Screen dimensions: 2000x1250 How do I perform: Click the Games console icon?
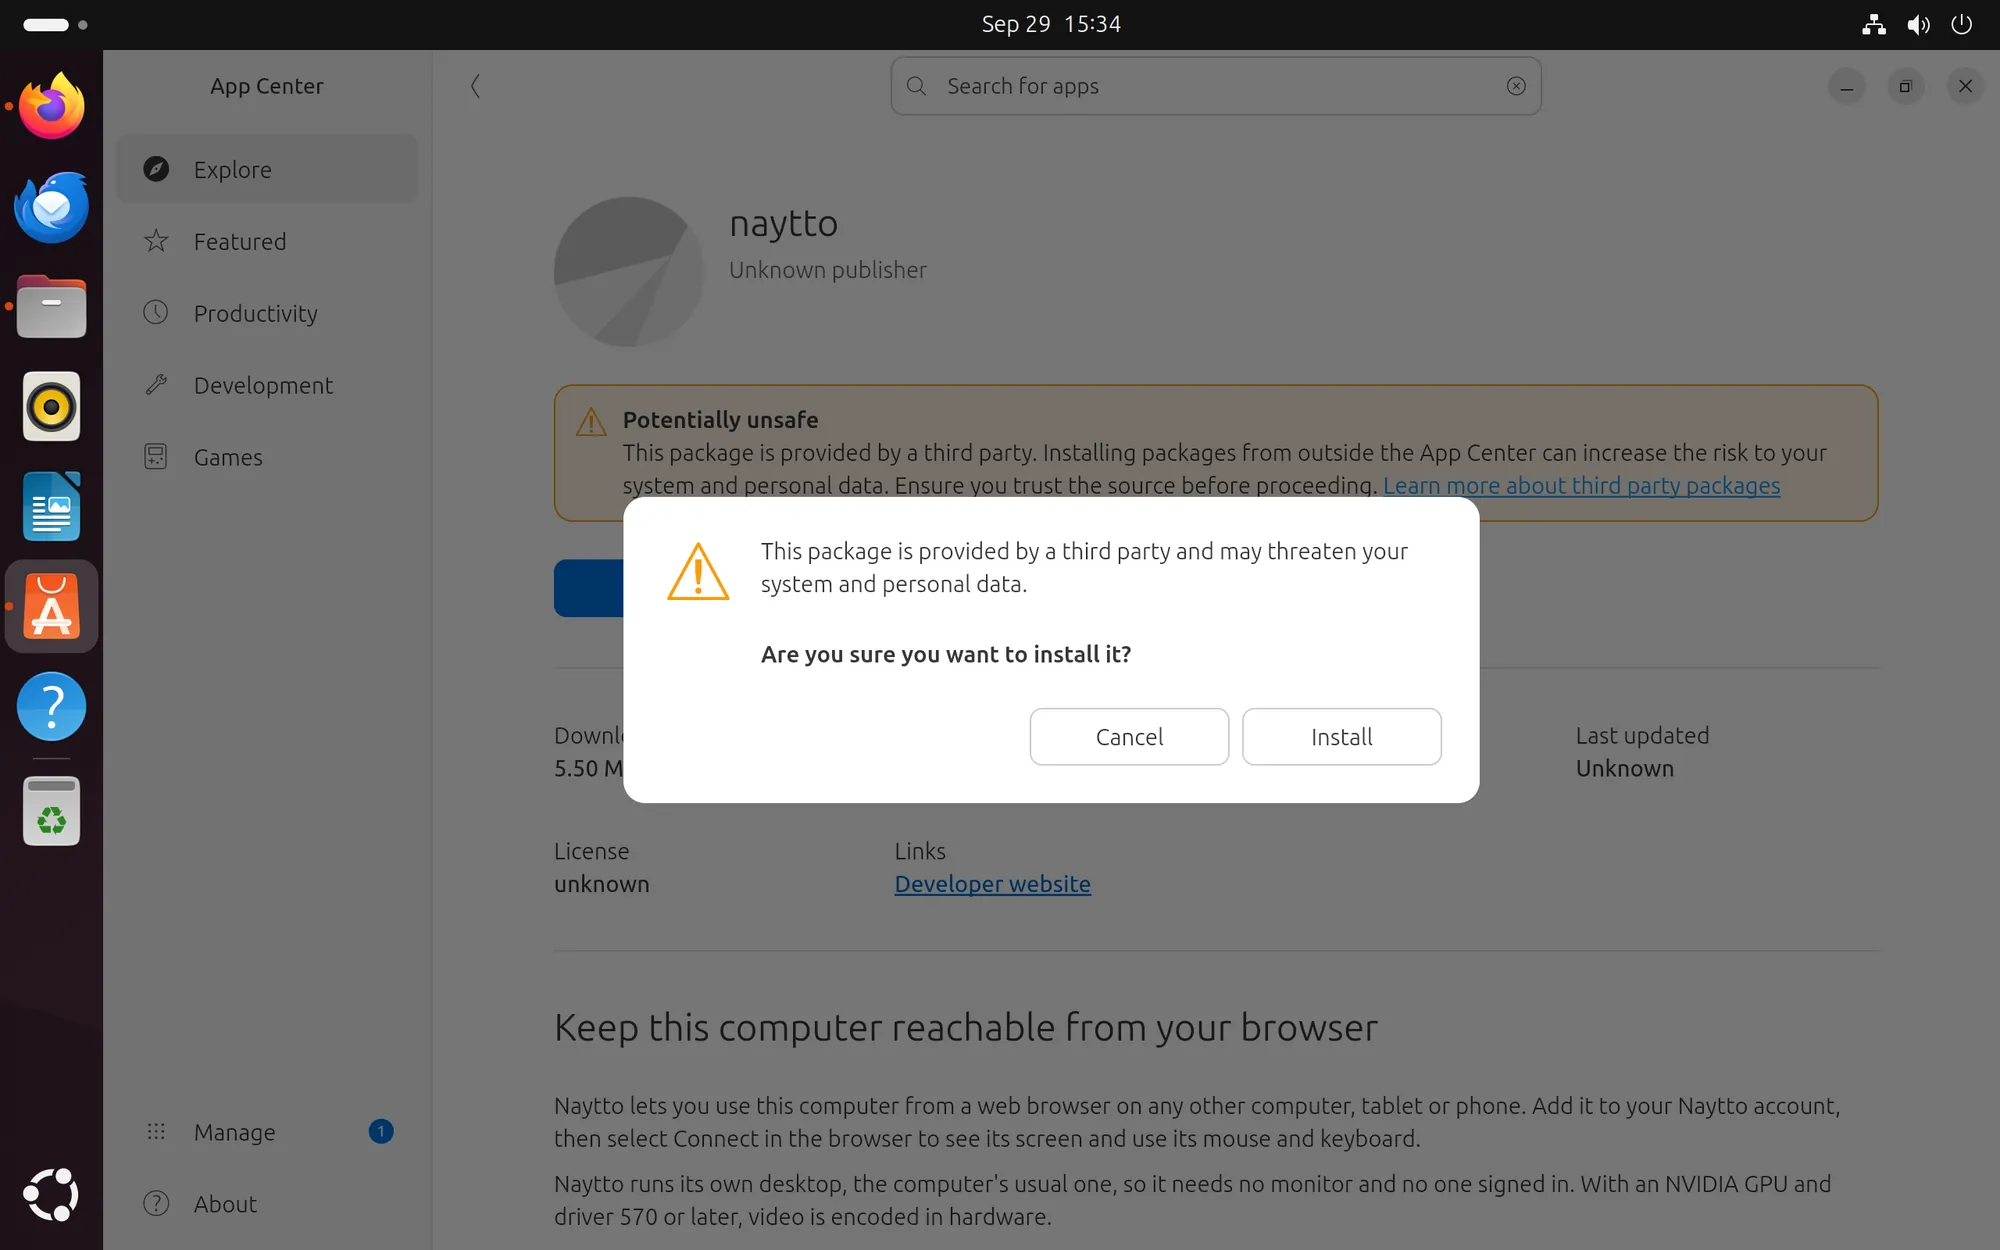[x=156, y=457]
